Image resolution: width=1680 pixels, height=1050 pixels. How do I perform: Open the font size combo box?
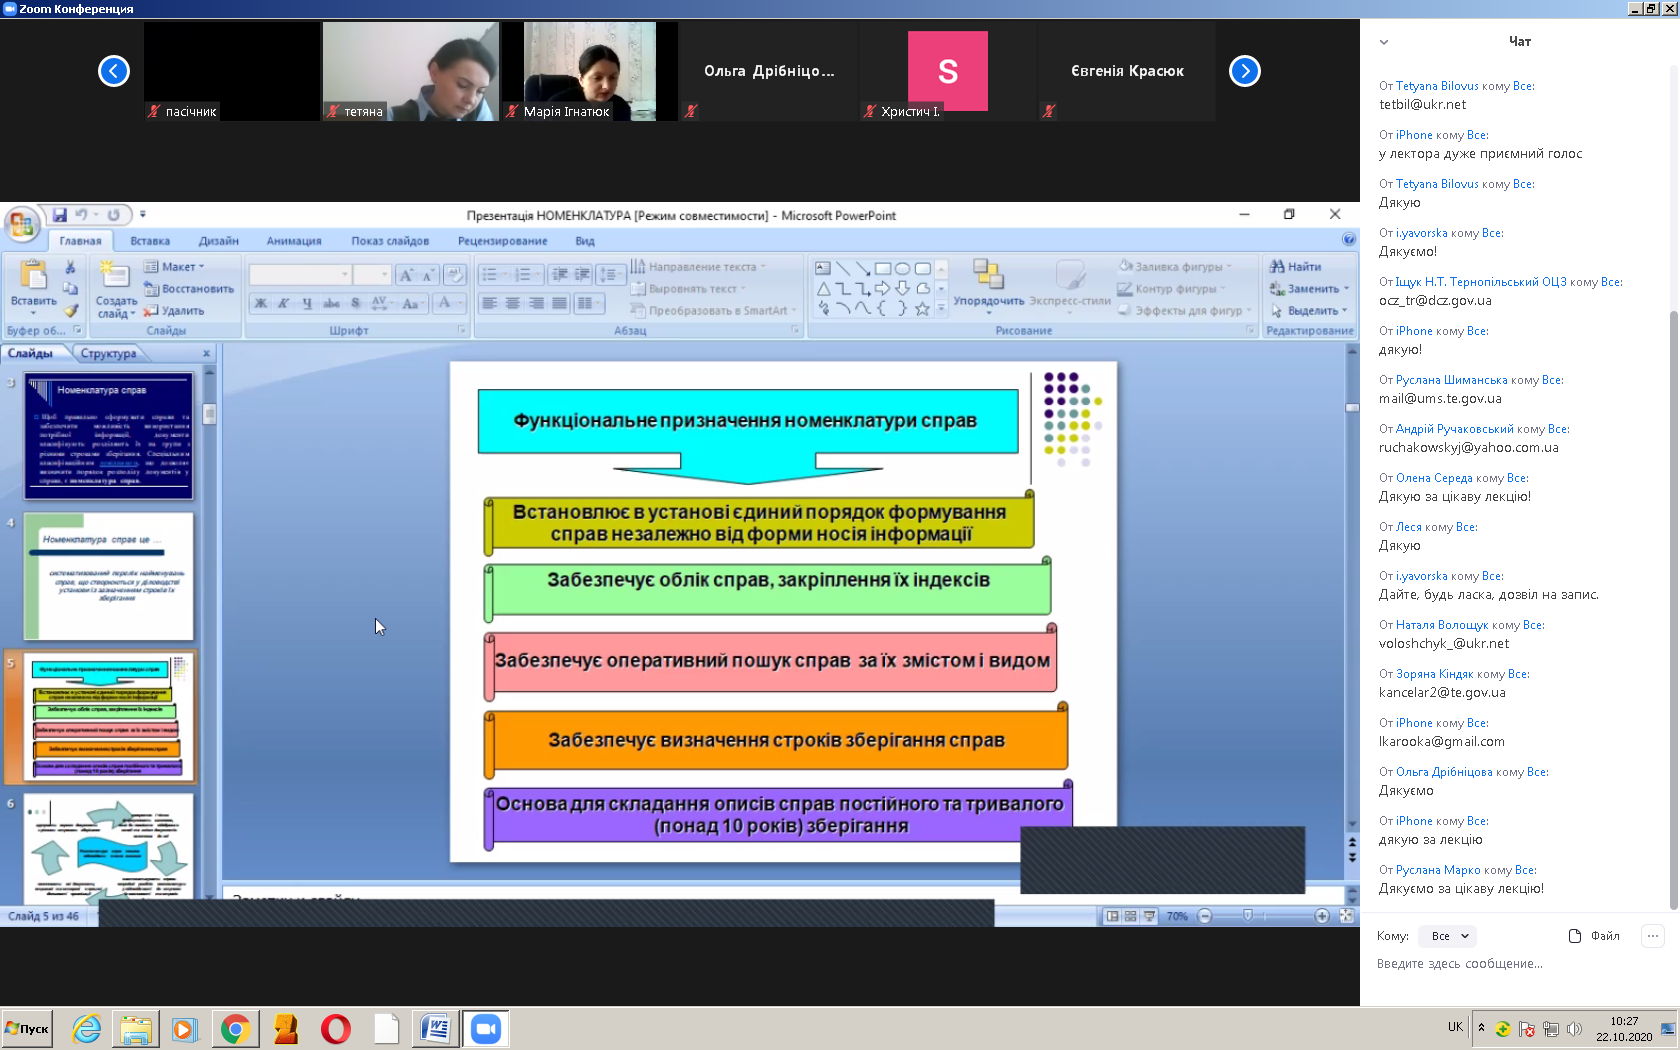pyautogui.click(x=371, y=275)
